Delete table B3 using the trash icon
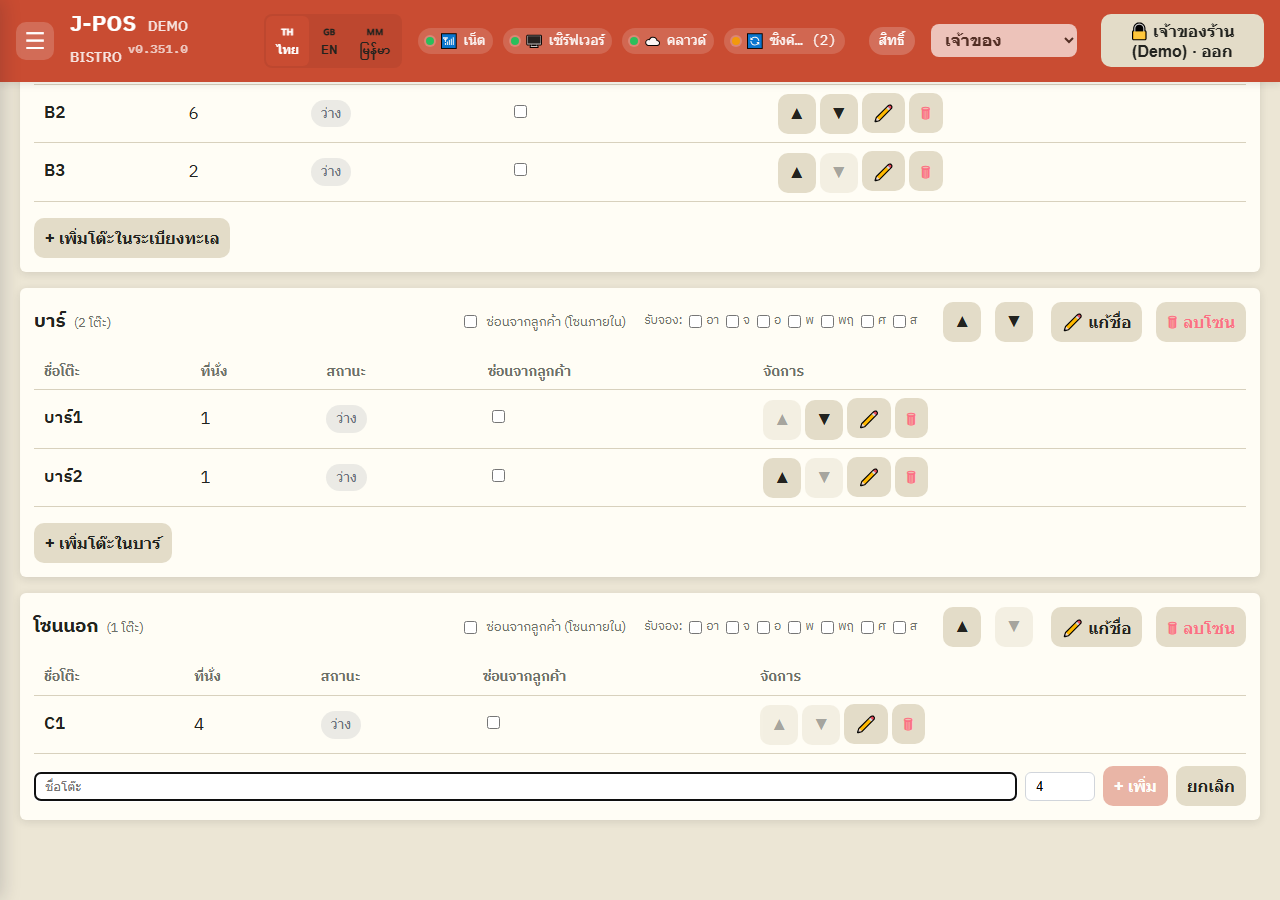 click(x=926, y=172)
